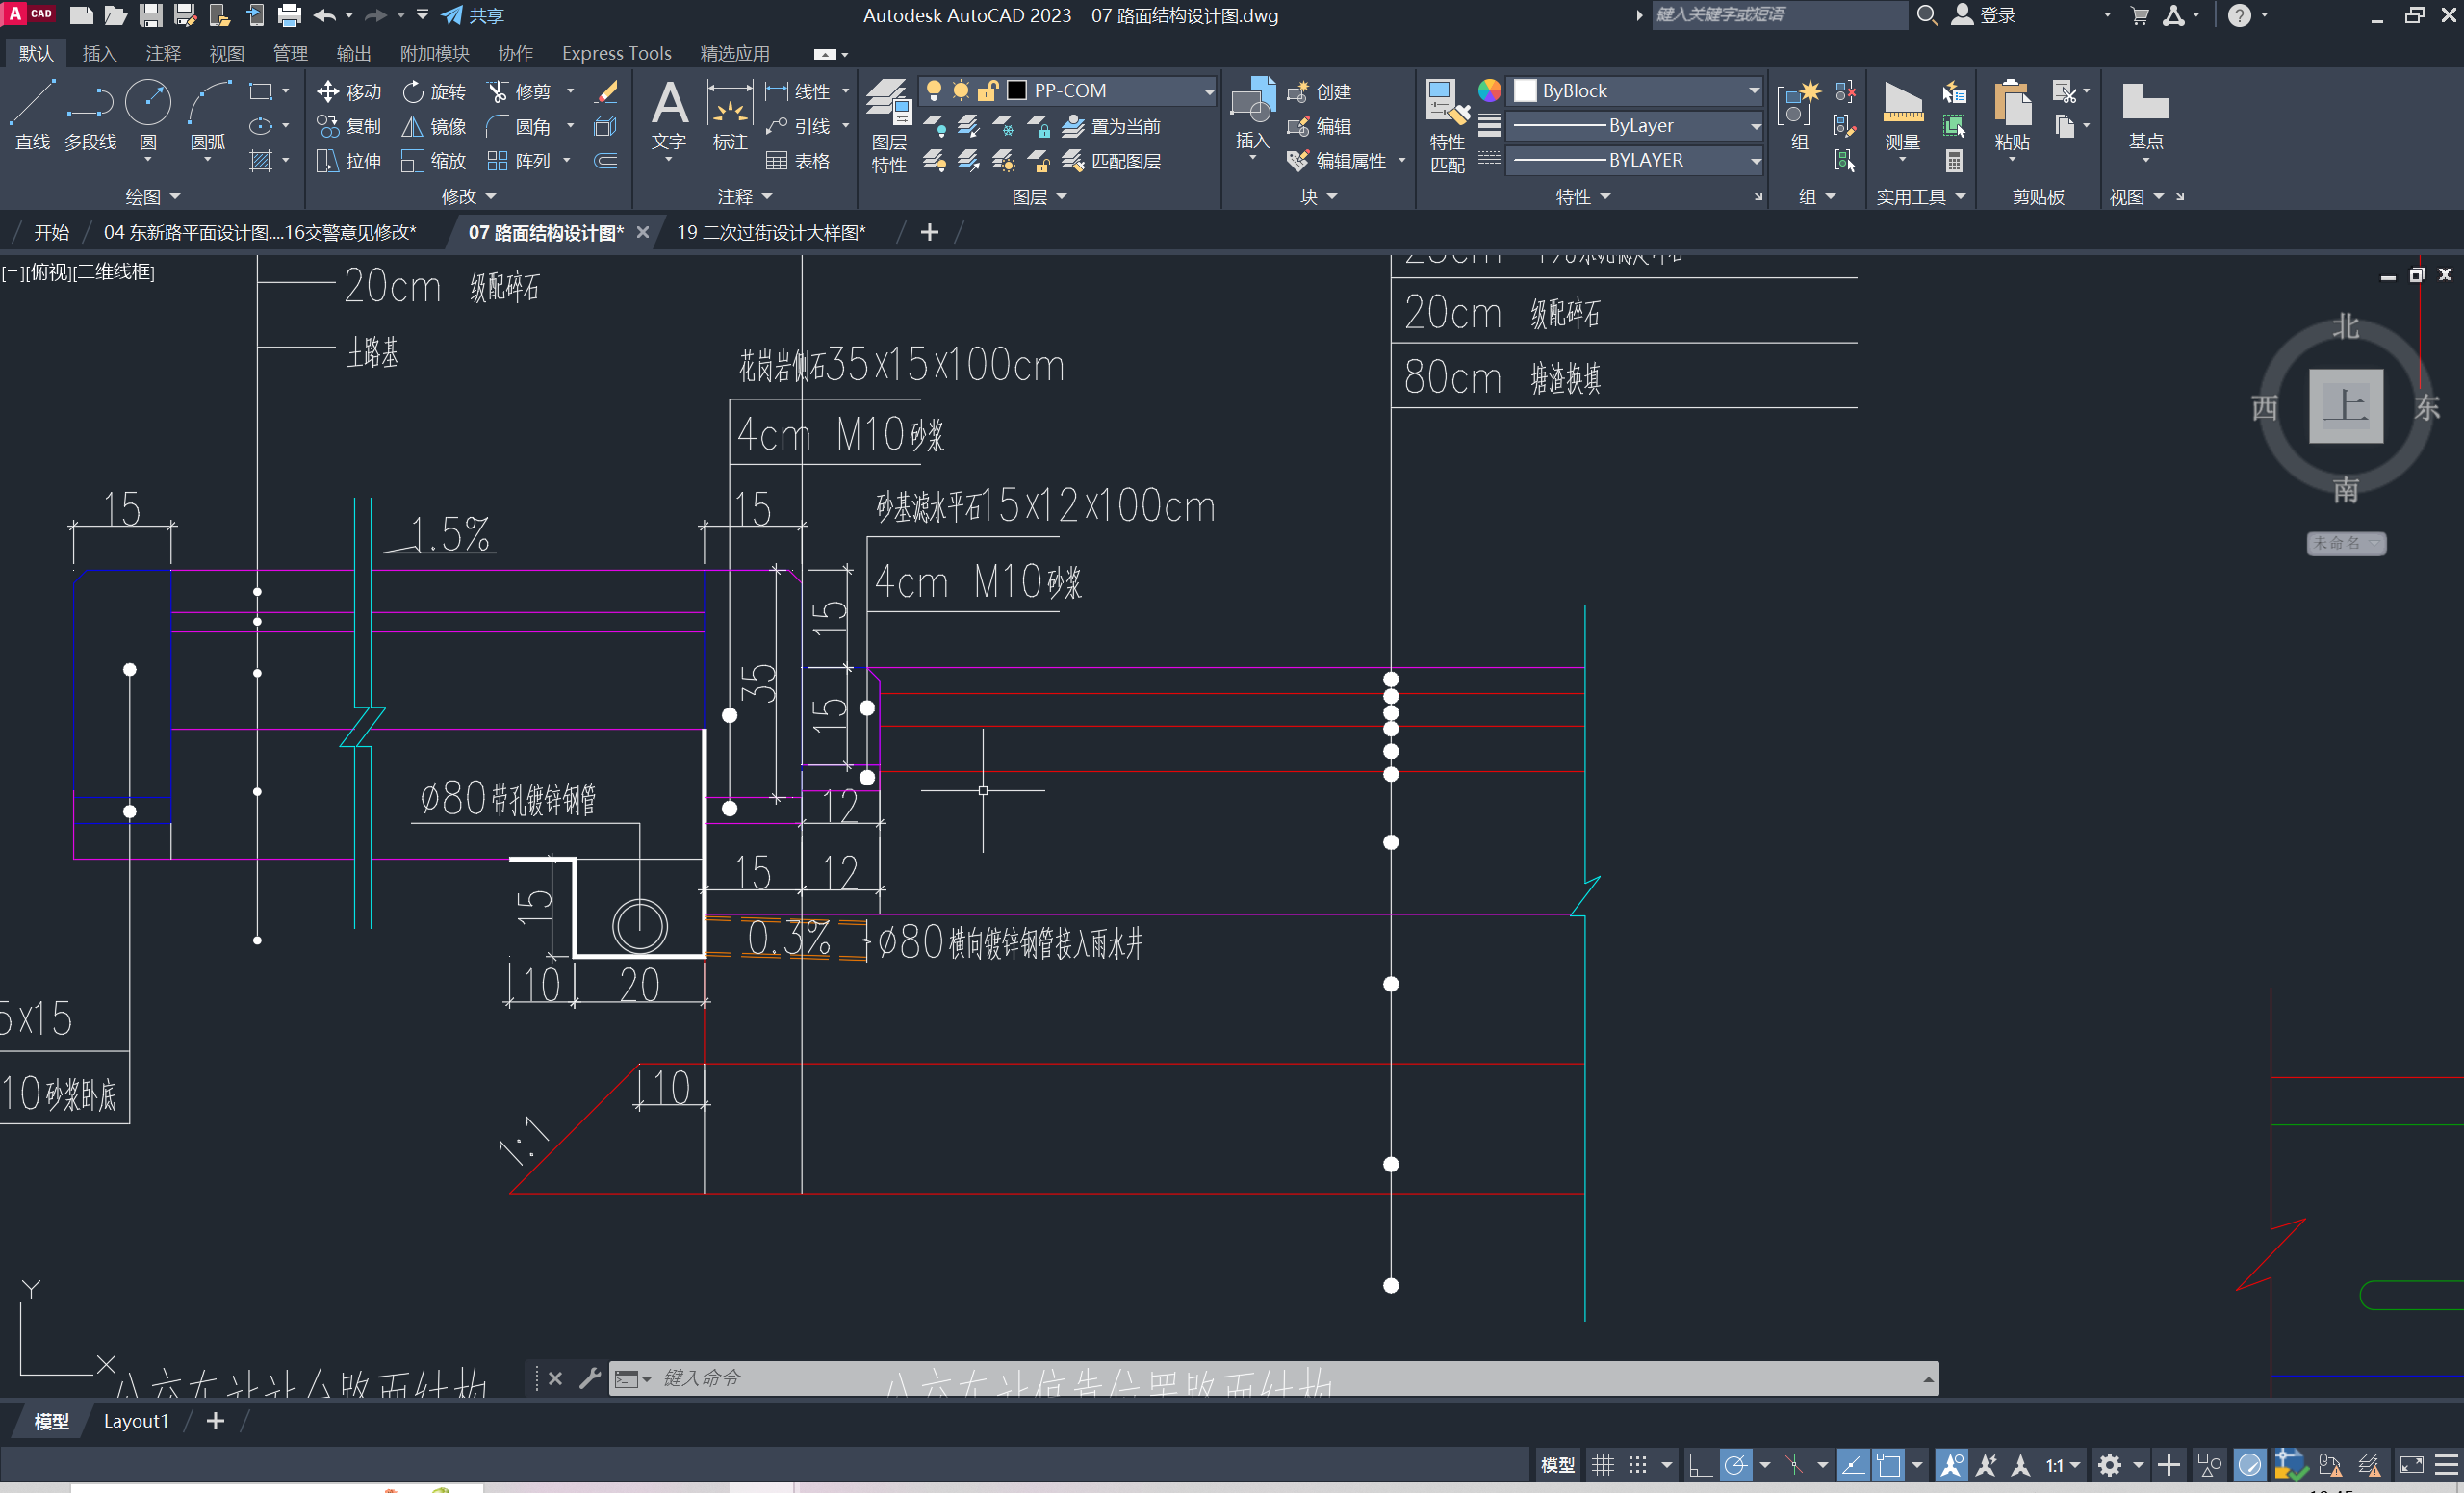Click the Dimension (标注) tool
The image size is (2464, 1493).
click(730, 115)
